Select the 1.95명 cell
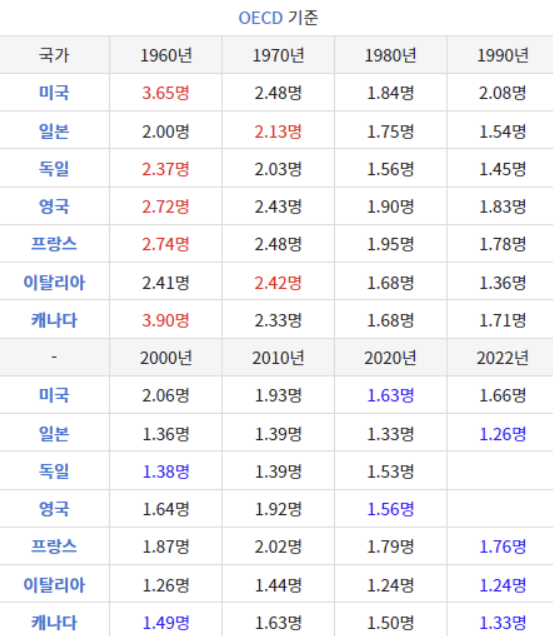 pyautogui.click(x=390, y=244)
